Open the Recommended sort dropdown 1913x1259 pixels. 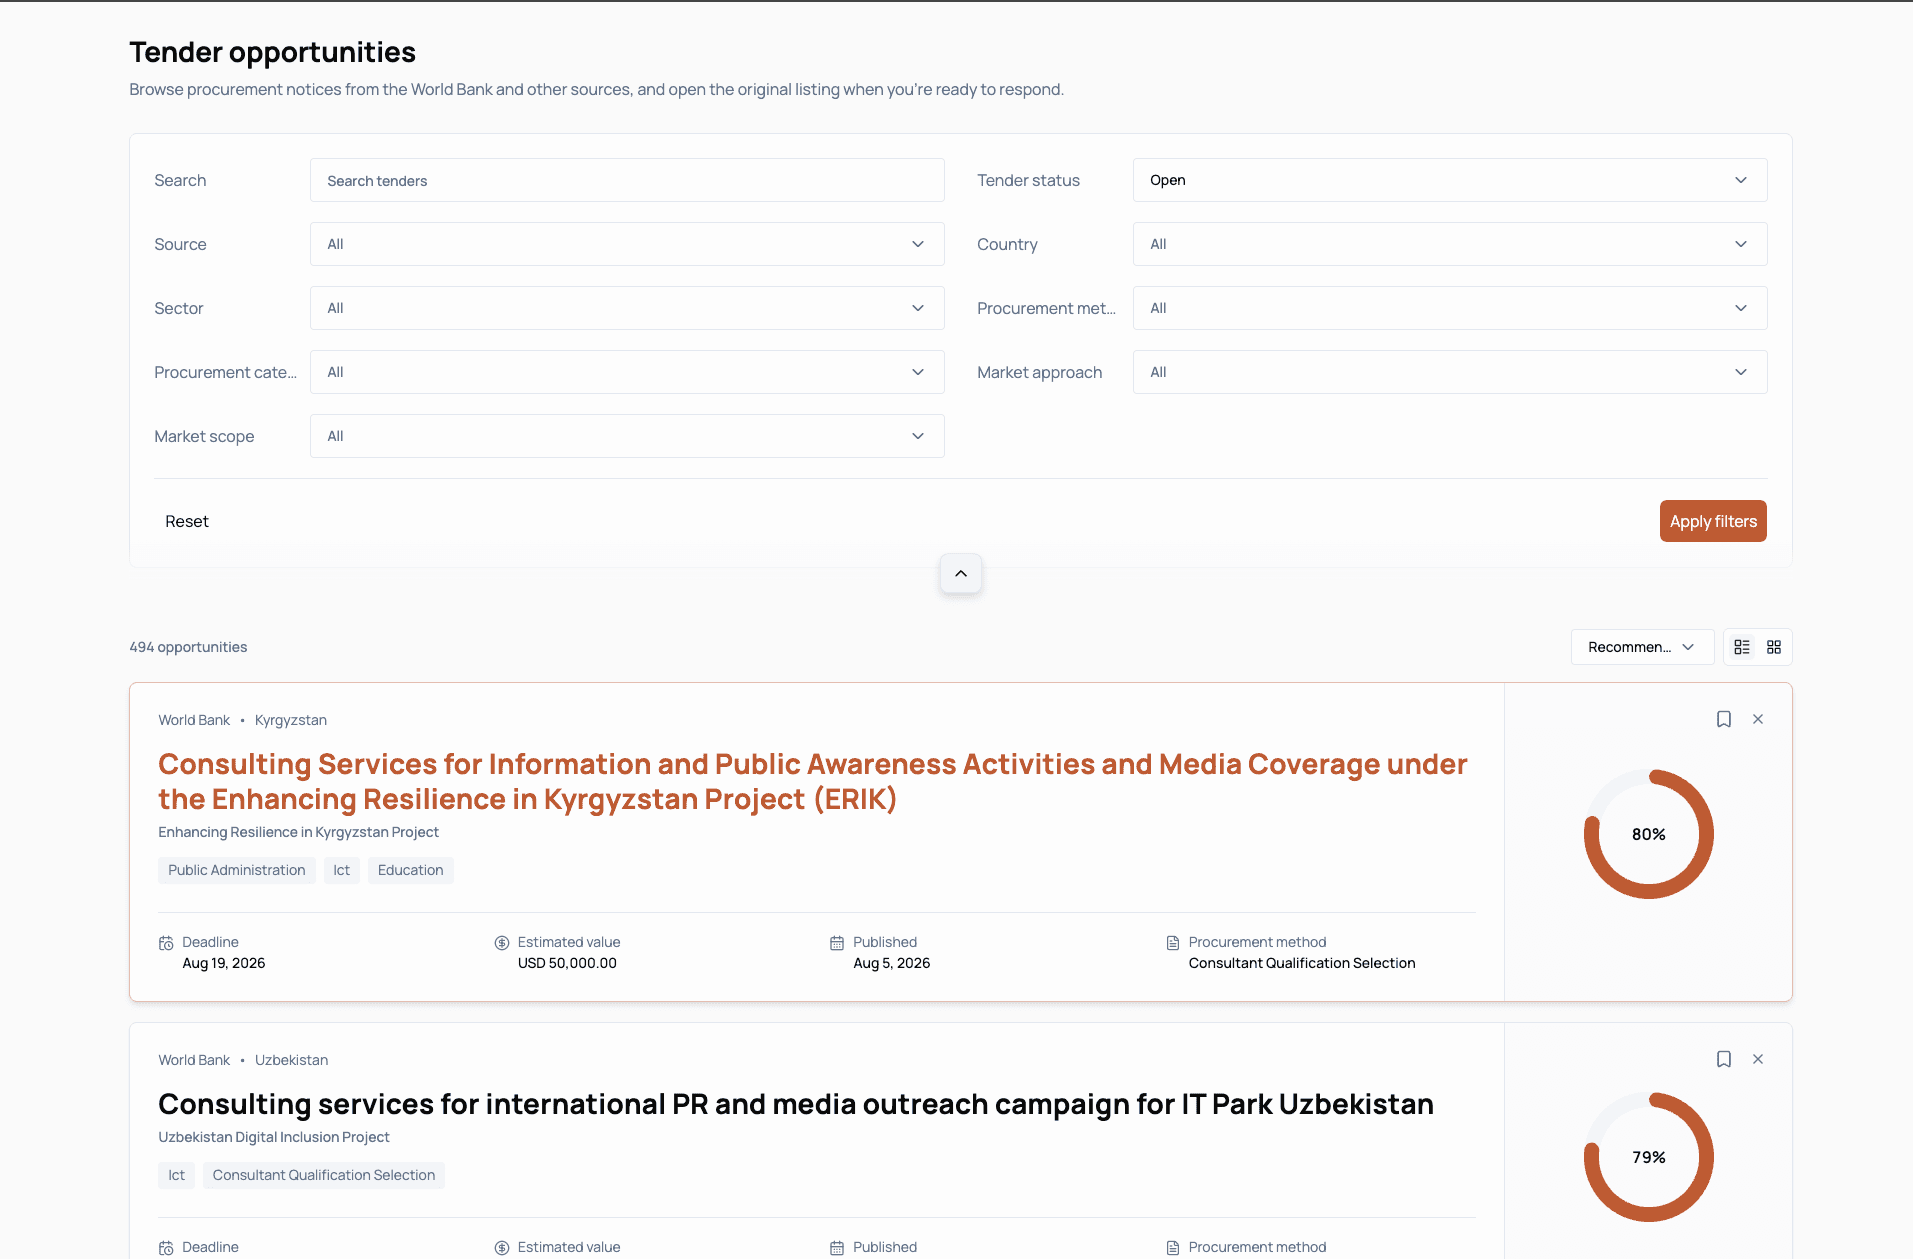[1642, 647]
